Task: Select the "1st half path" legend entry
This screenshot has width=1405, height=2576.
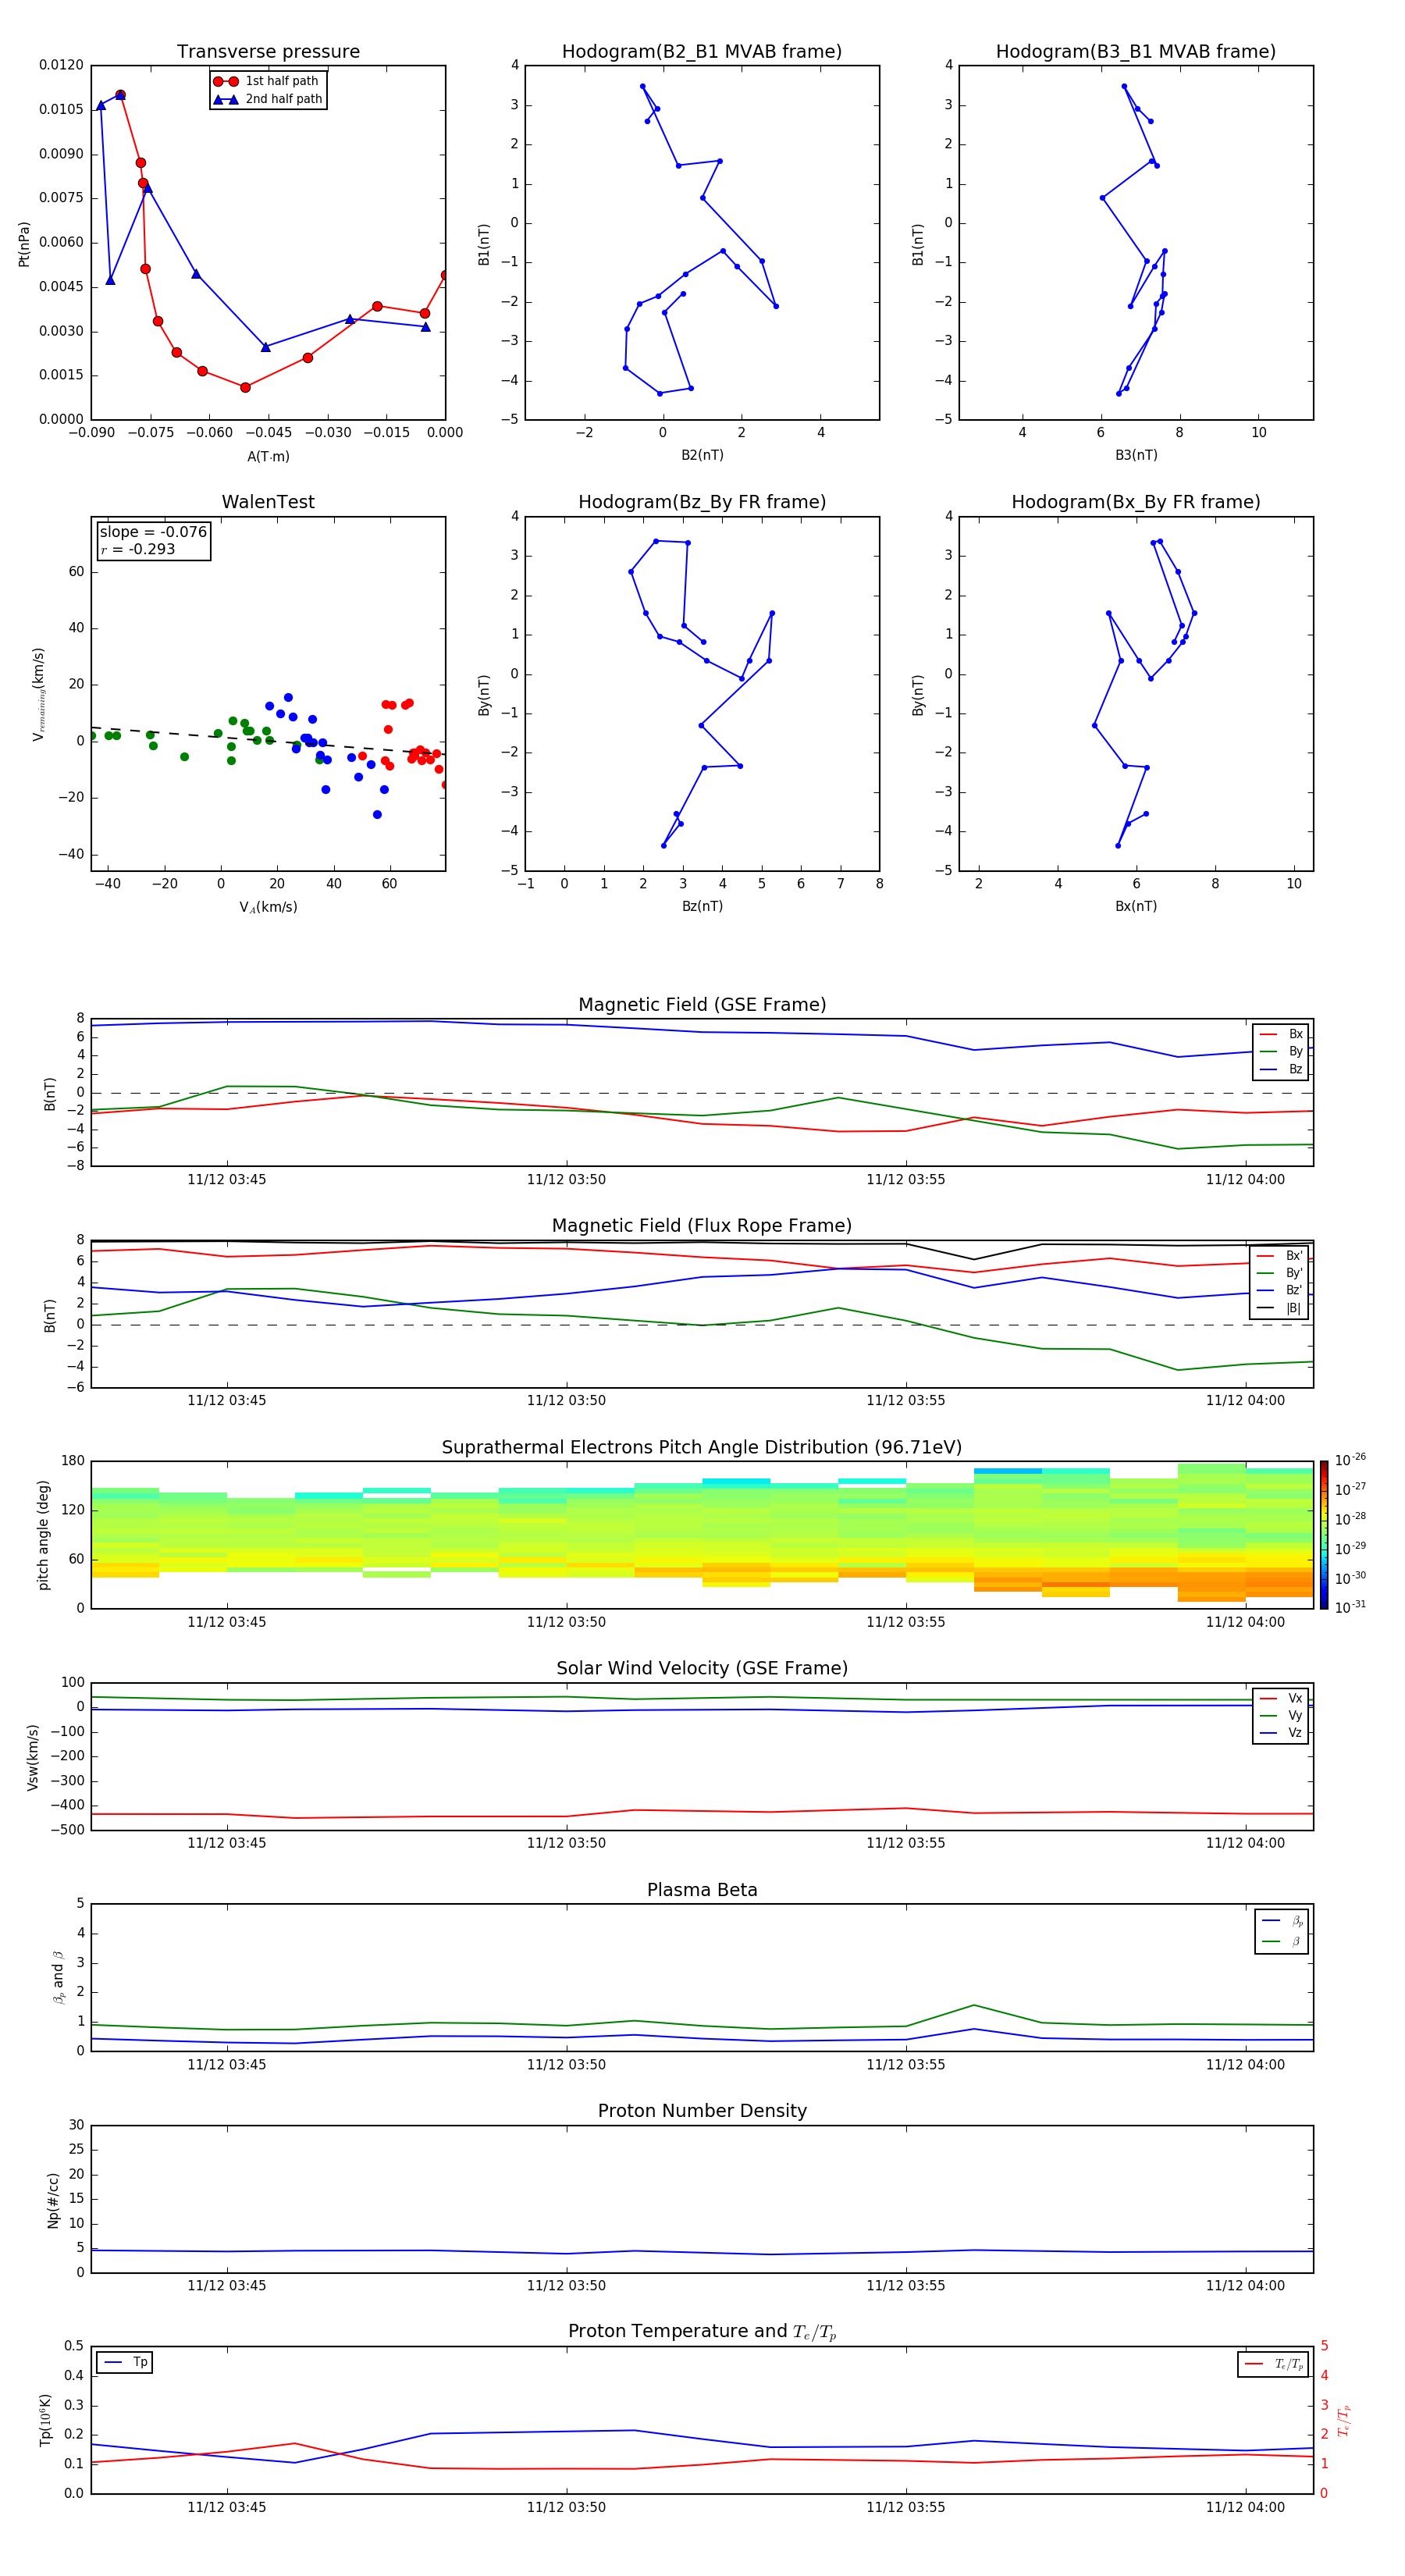Action: pos(267,81)
